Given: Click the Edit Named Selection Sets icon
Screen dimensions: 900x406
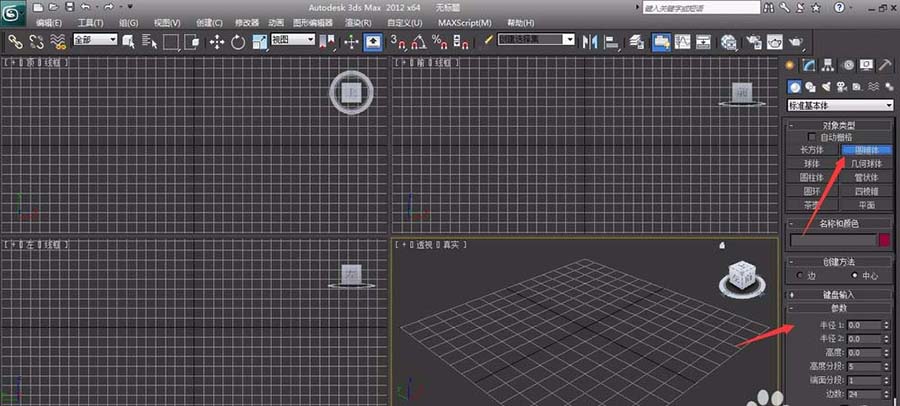Looking at the screenshot, I should pos(487,41).
